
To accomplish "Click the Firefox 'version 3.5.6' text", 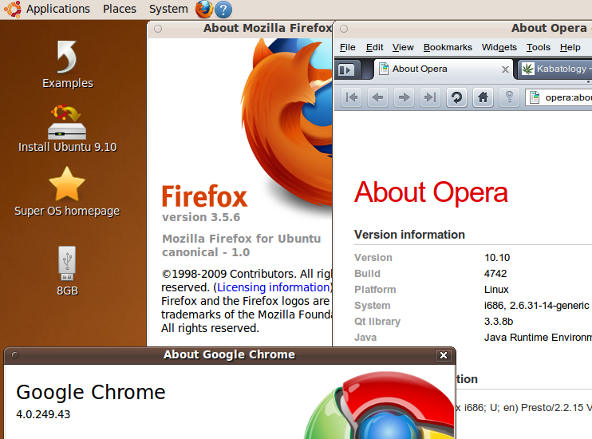I will point(201,217).
